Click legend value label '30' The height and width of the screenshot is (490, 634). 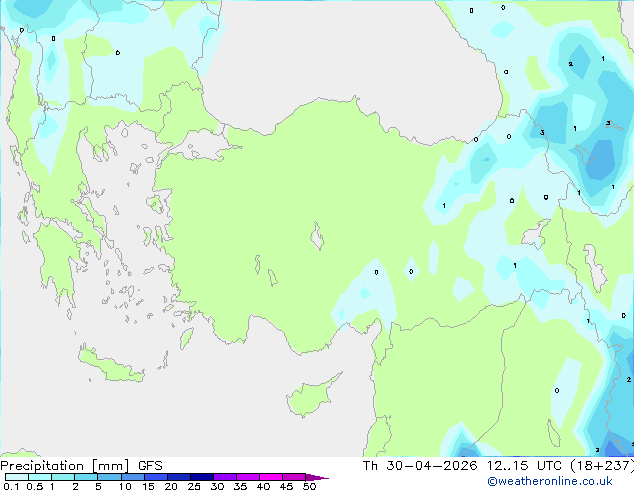pyautogui.click(x=217, y=486)
